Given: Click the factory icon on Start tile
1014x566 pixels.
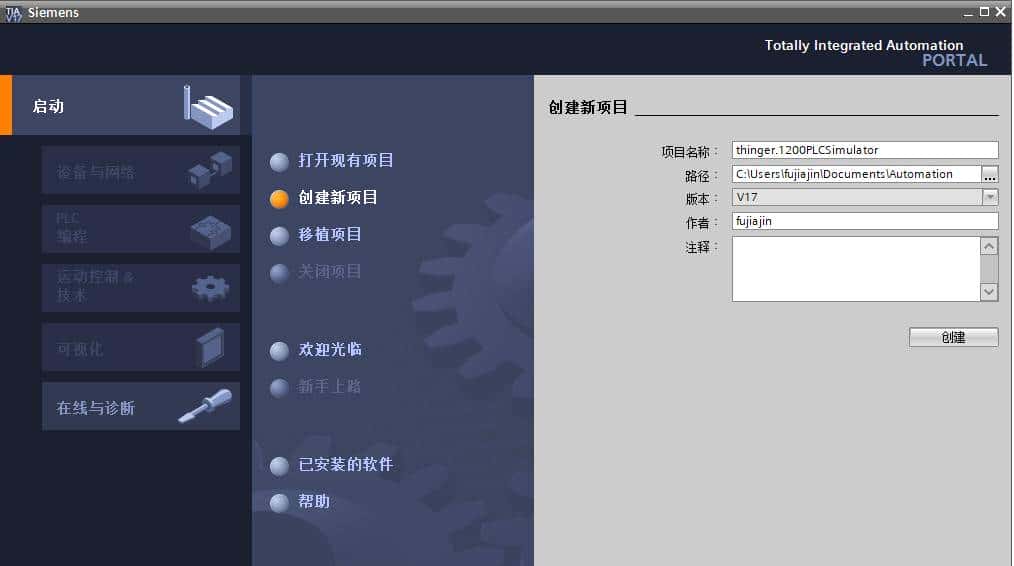Looking at the screenshot, I should click(x=208, y=107).
